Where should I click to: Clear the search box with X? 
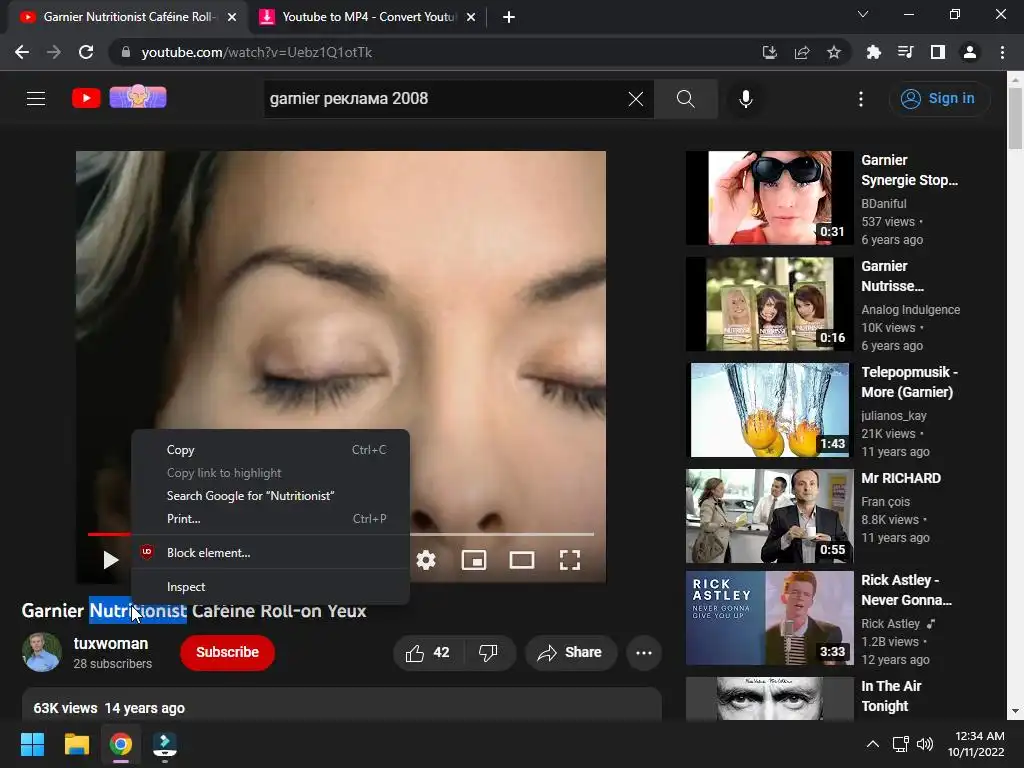click(x=635, y=99)
